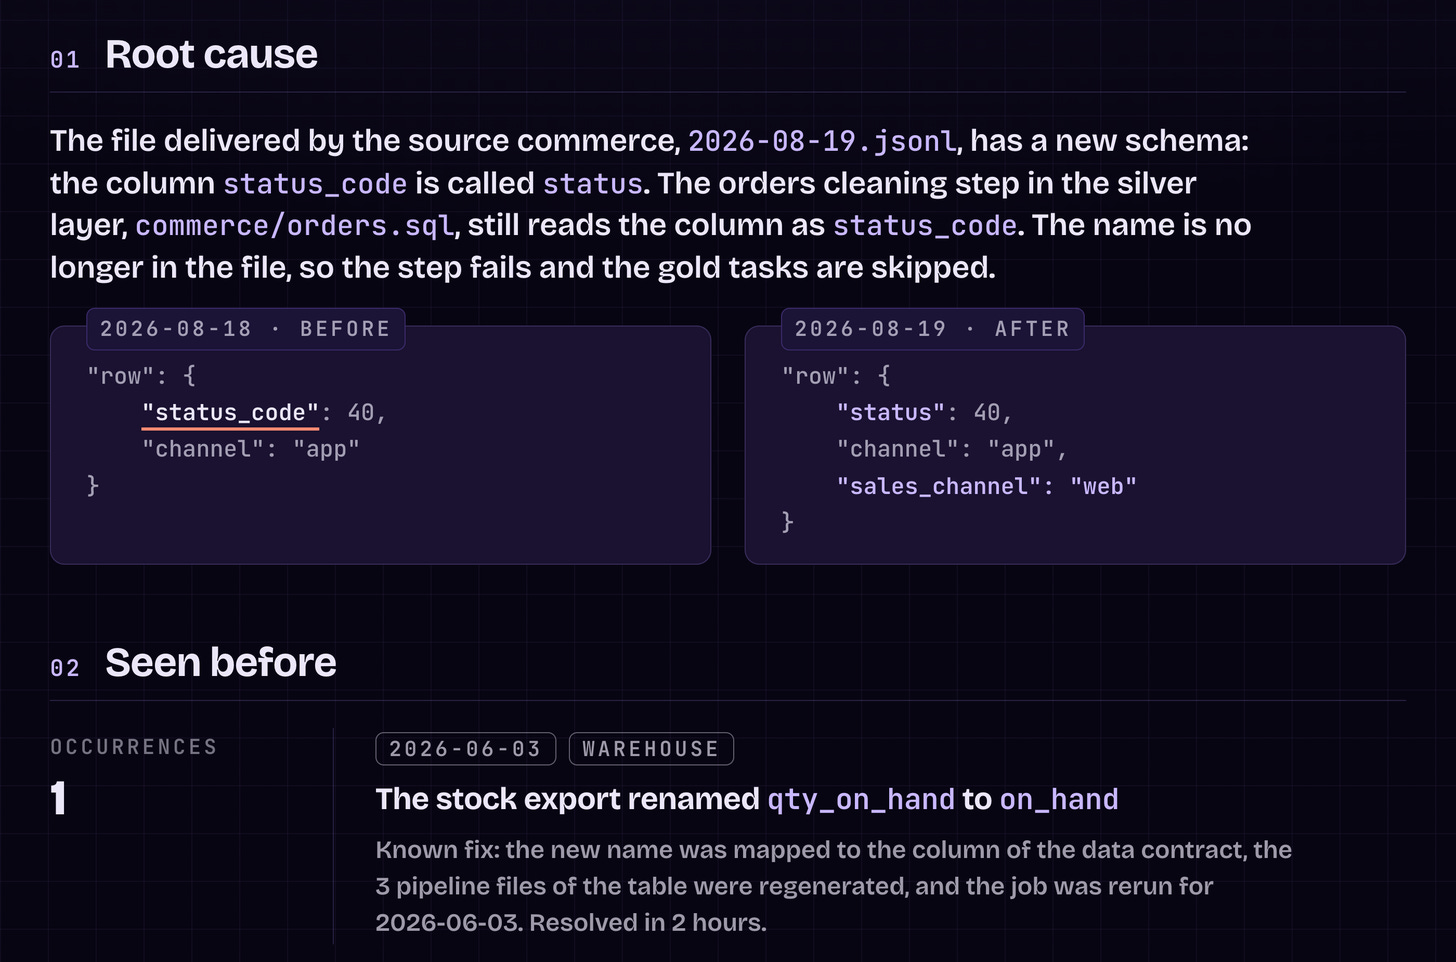Click the 2026-06-03 date tag
The height and width of the screenshot is (962, 1456).
pos(465,749)
